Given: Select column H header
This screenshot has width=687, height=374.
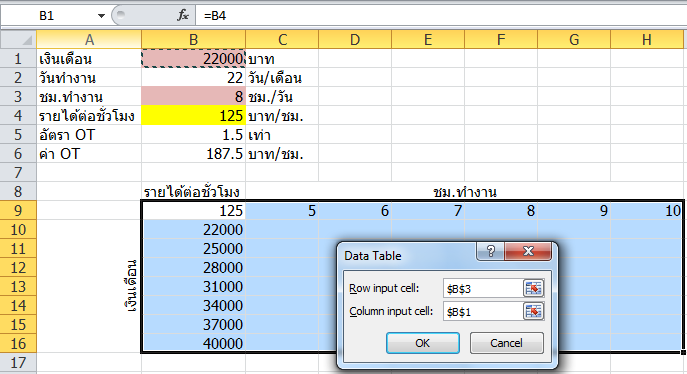Looking at the screenshot, I should click(647, 40).
